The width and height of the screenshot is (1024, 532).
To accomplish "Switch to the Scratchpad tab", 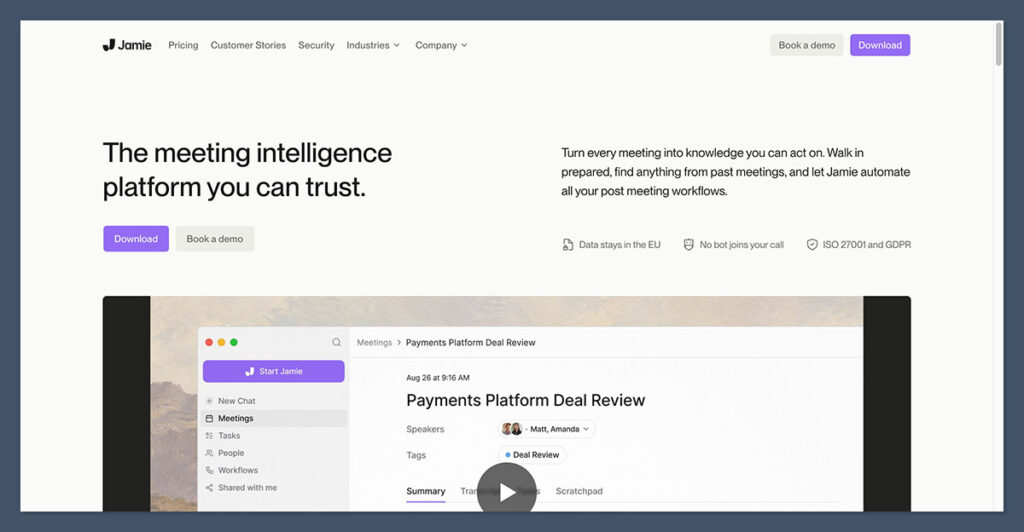I will pyautogui.click(x=579, y=492).
